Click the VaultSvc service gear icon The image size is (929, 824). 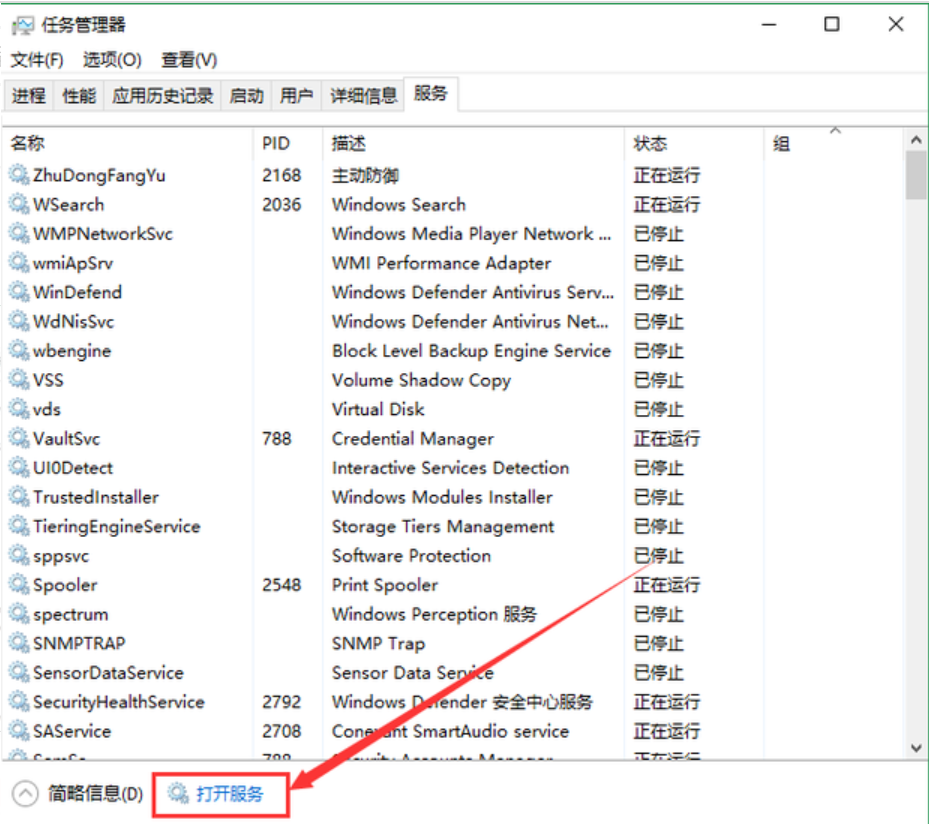click(x=19, y=439)
